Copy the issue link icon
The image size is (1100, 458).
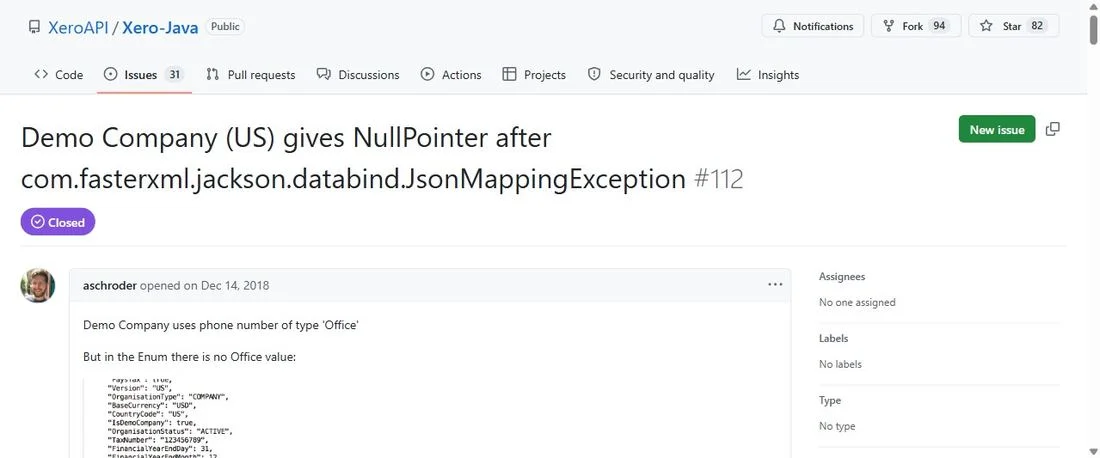coord(1052,129)
